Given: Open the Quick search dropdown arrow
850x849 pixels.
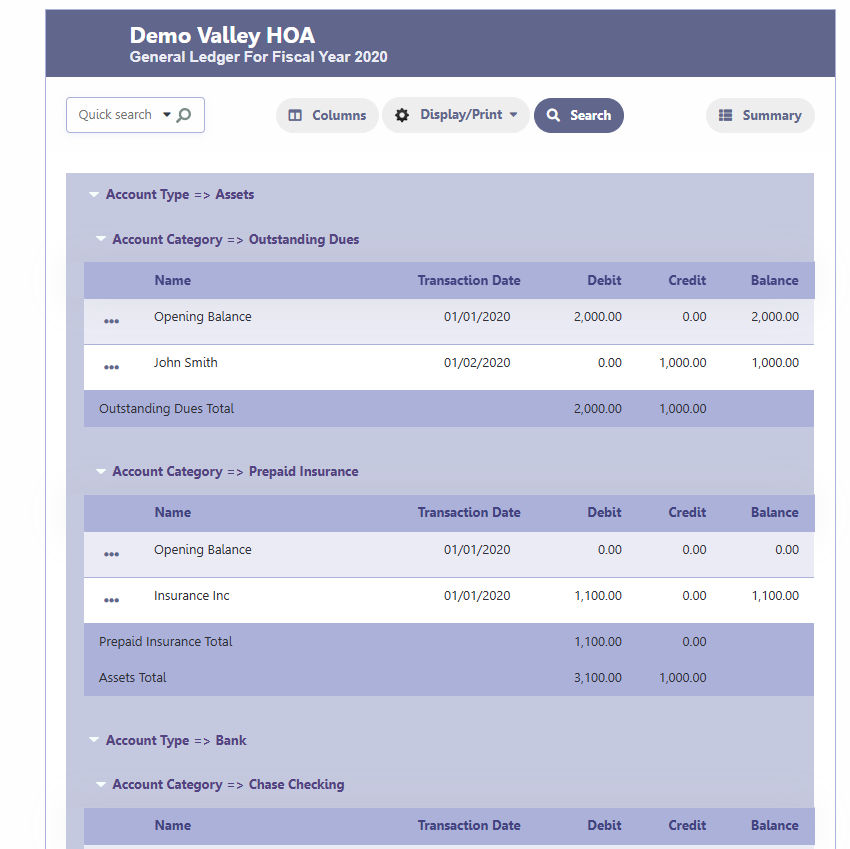Looking at the screenshot, I should (166, 115).
